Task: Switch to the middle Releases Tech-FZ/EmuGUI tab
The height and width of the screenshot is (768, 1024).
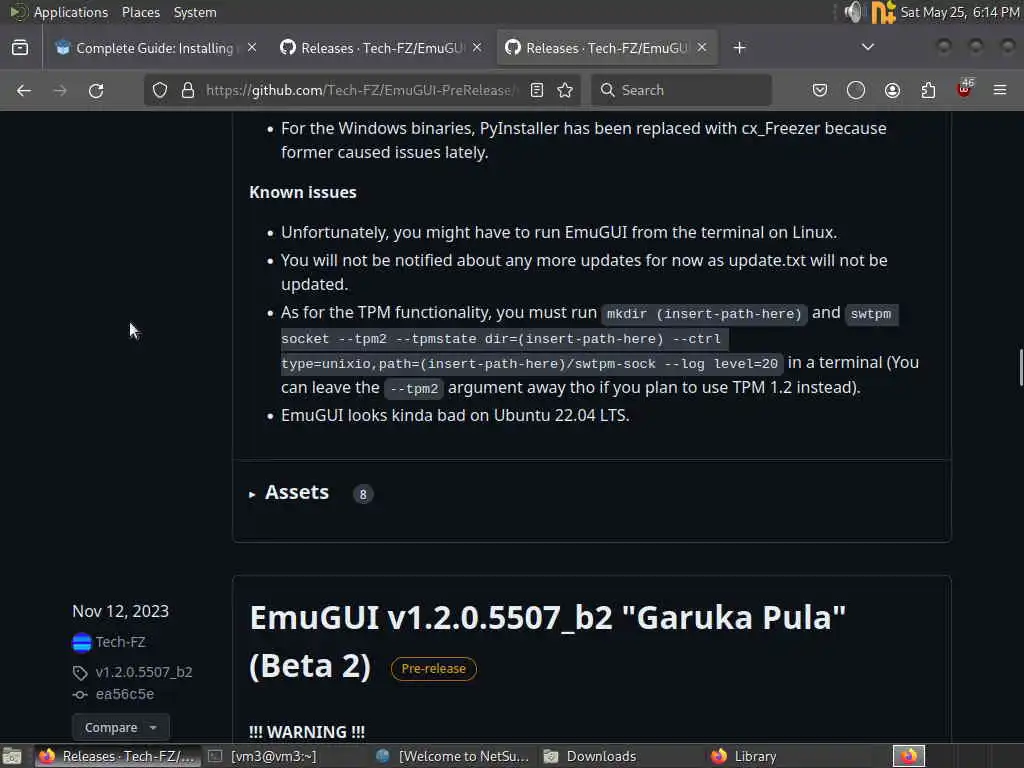Action: [x=381, y=48]
